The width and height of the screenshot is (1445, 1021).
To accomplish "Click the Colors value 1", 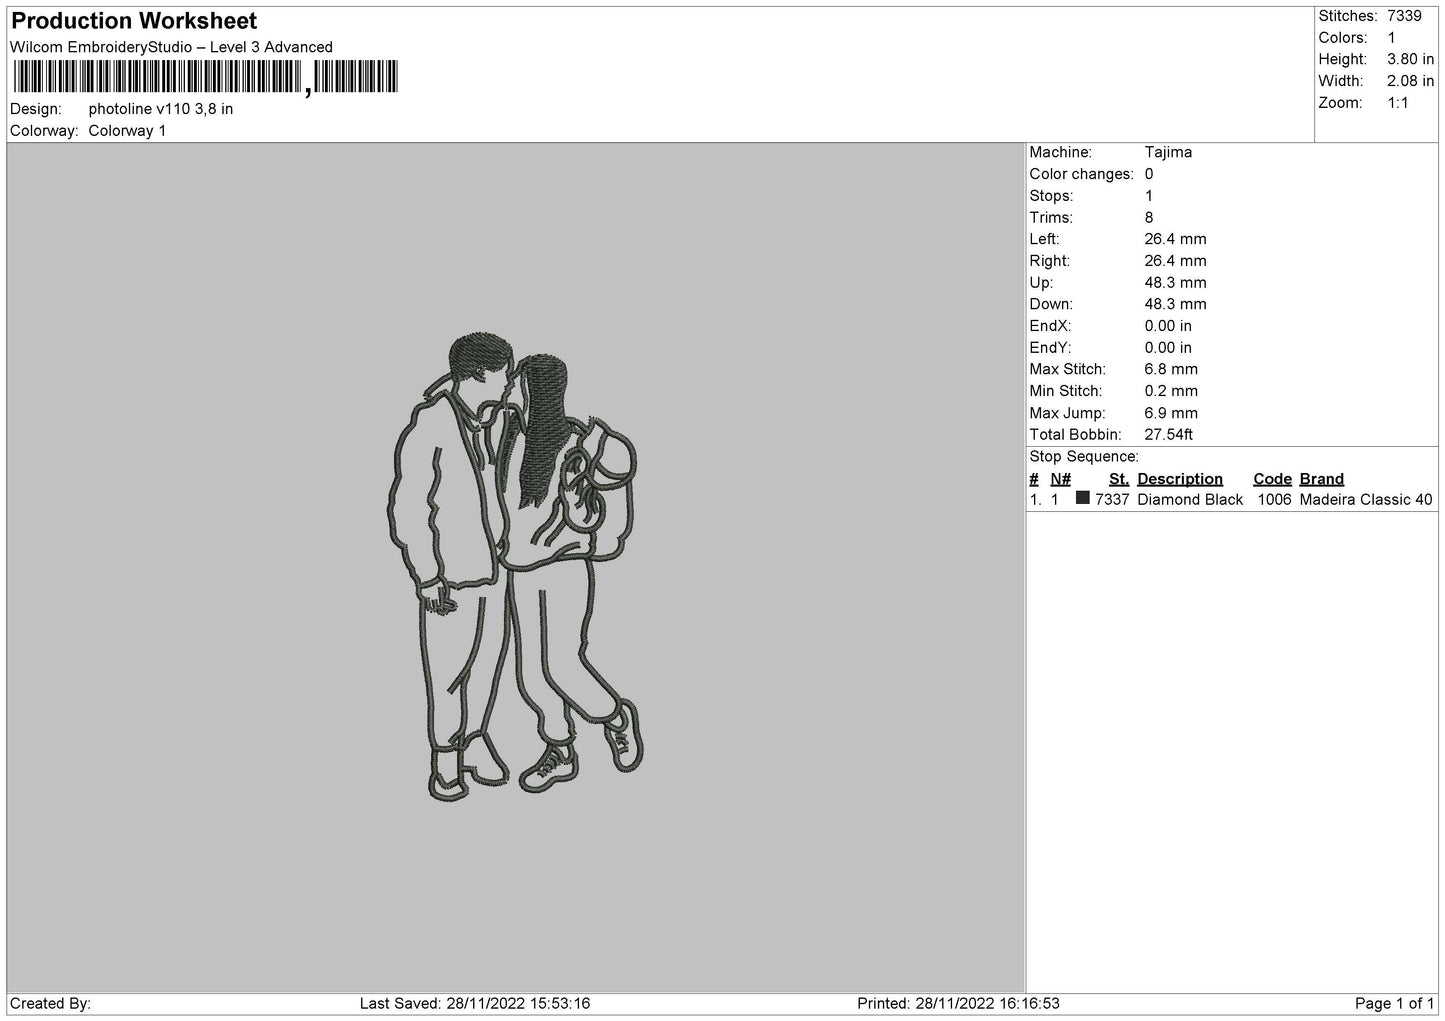I will pyautogui.click(x=1391, y=38).
